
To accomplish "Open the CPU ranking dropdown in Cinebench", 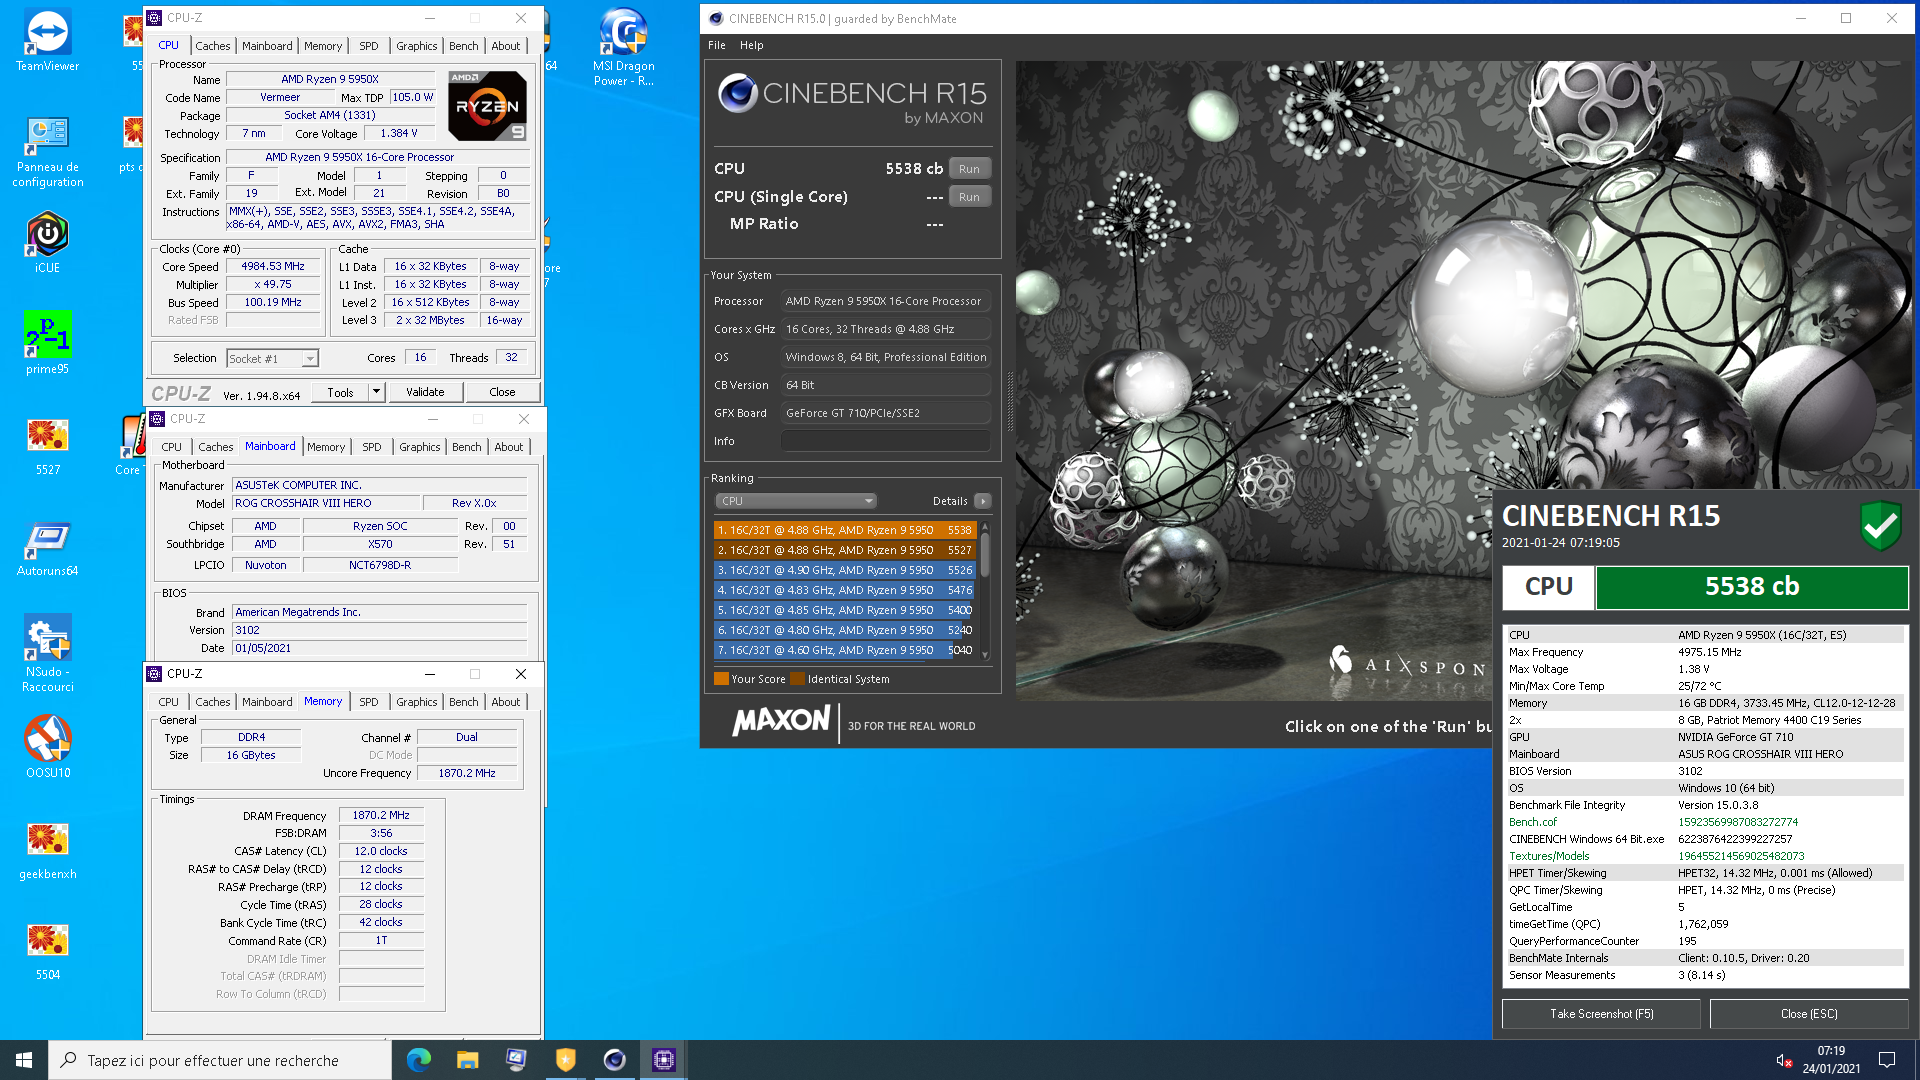I will tap(796, 501).
